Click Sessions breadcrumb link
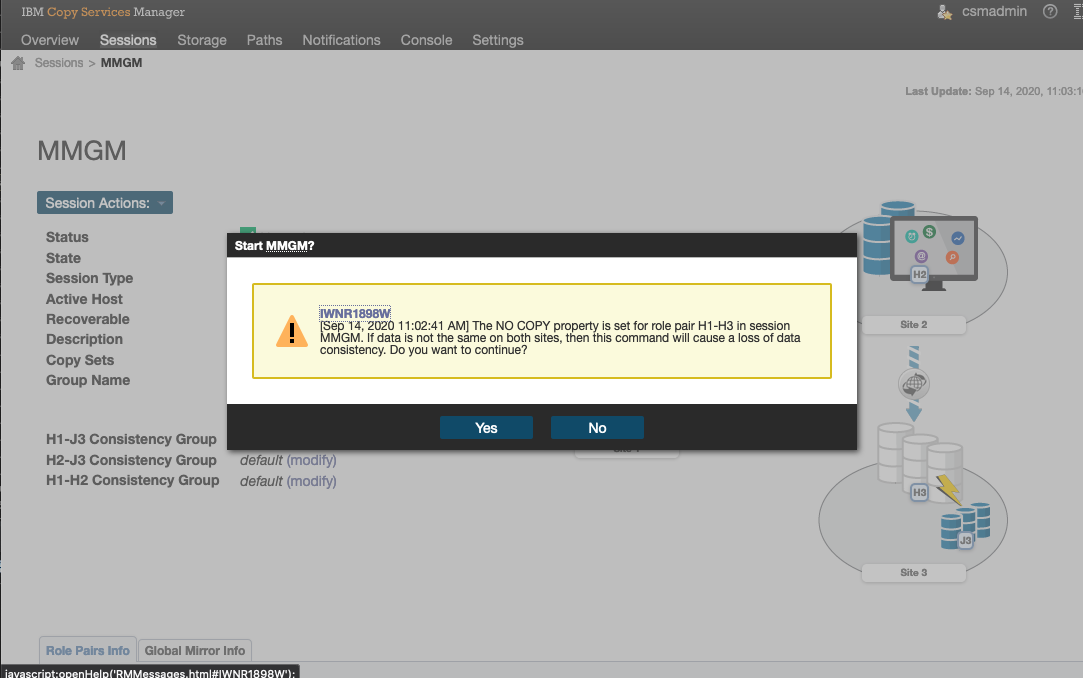 (x=59, y=63)
